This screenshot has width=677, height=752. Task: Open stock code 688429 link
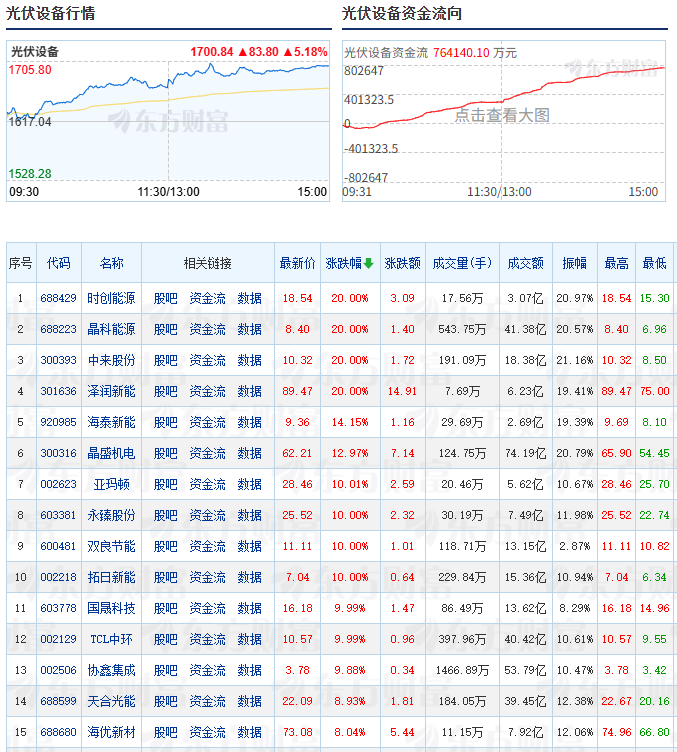click(58, 298)
